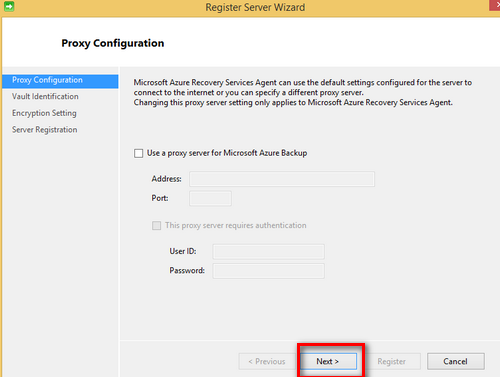This screenshot has height=377, width=500.
Task: Click the green wizard icon in the title bar
Action: (x=9, y=6)
